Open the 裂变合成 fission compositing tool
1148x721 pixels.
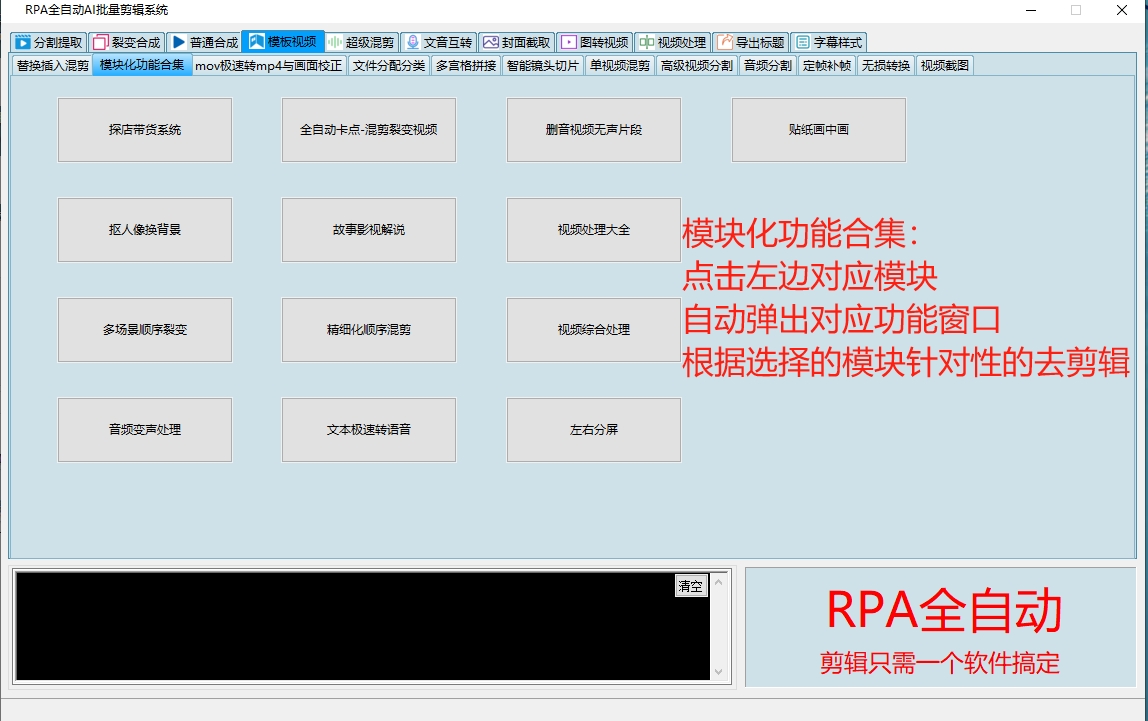pos(100,42)
